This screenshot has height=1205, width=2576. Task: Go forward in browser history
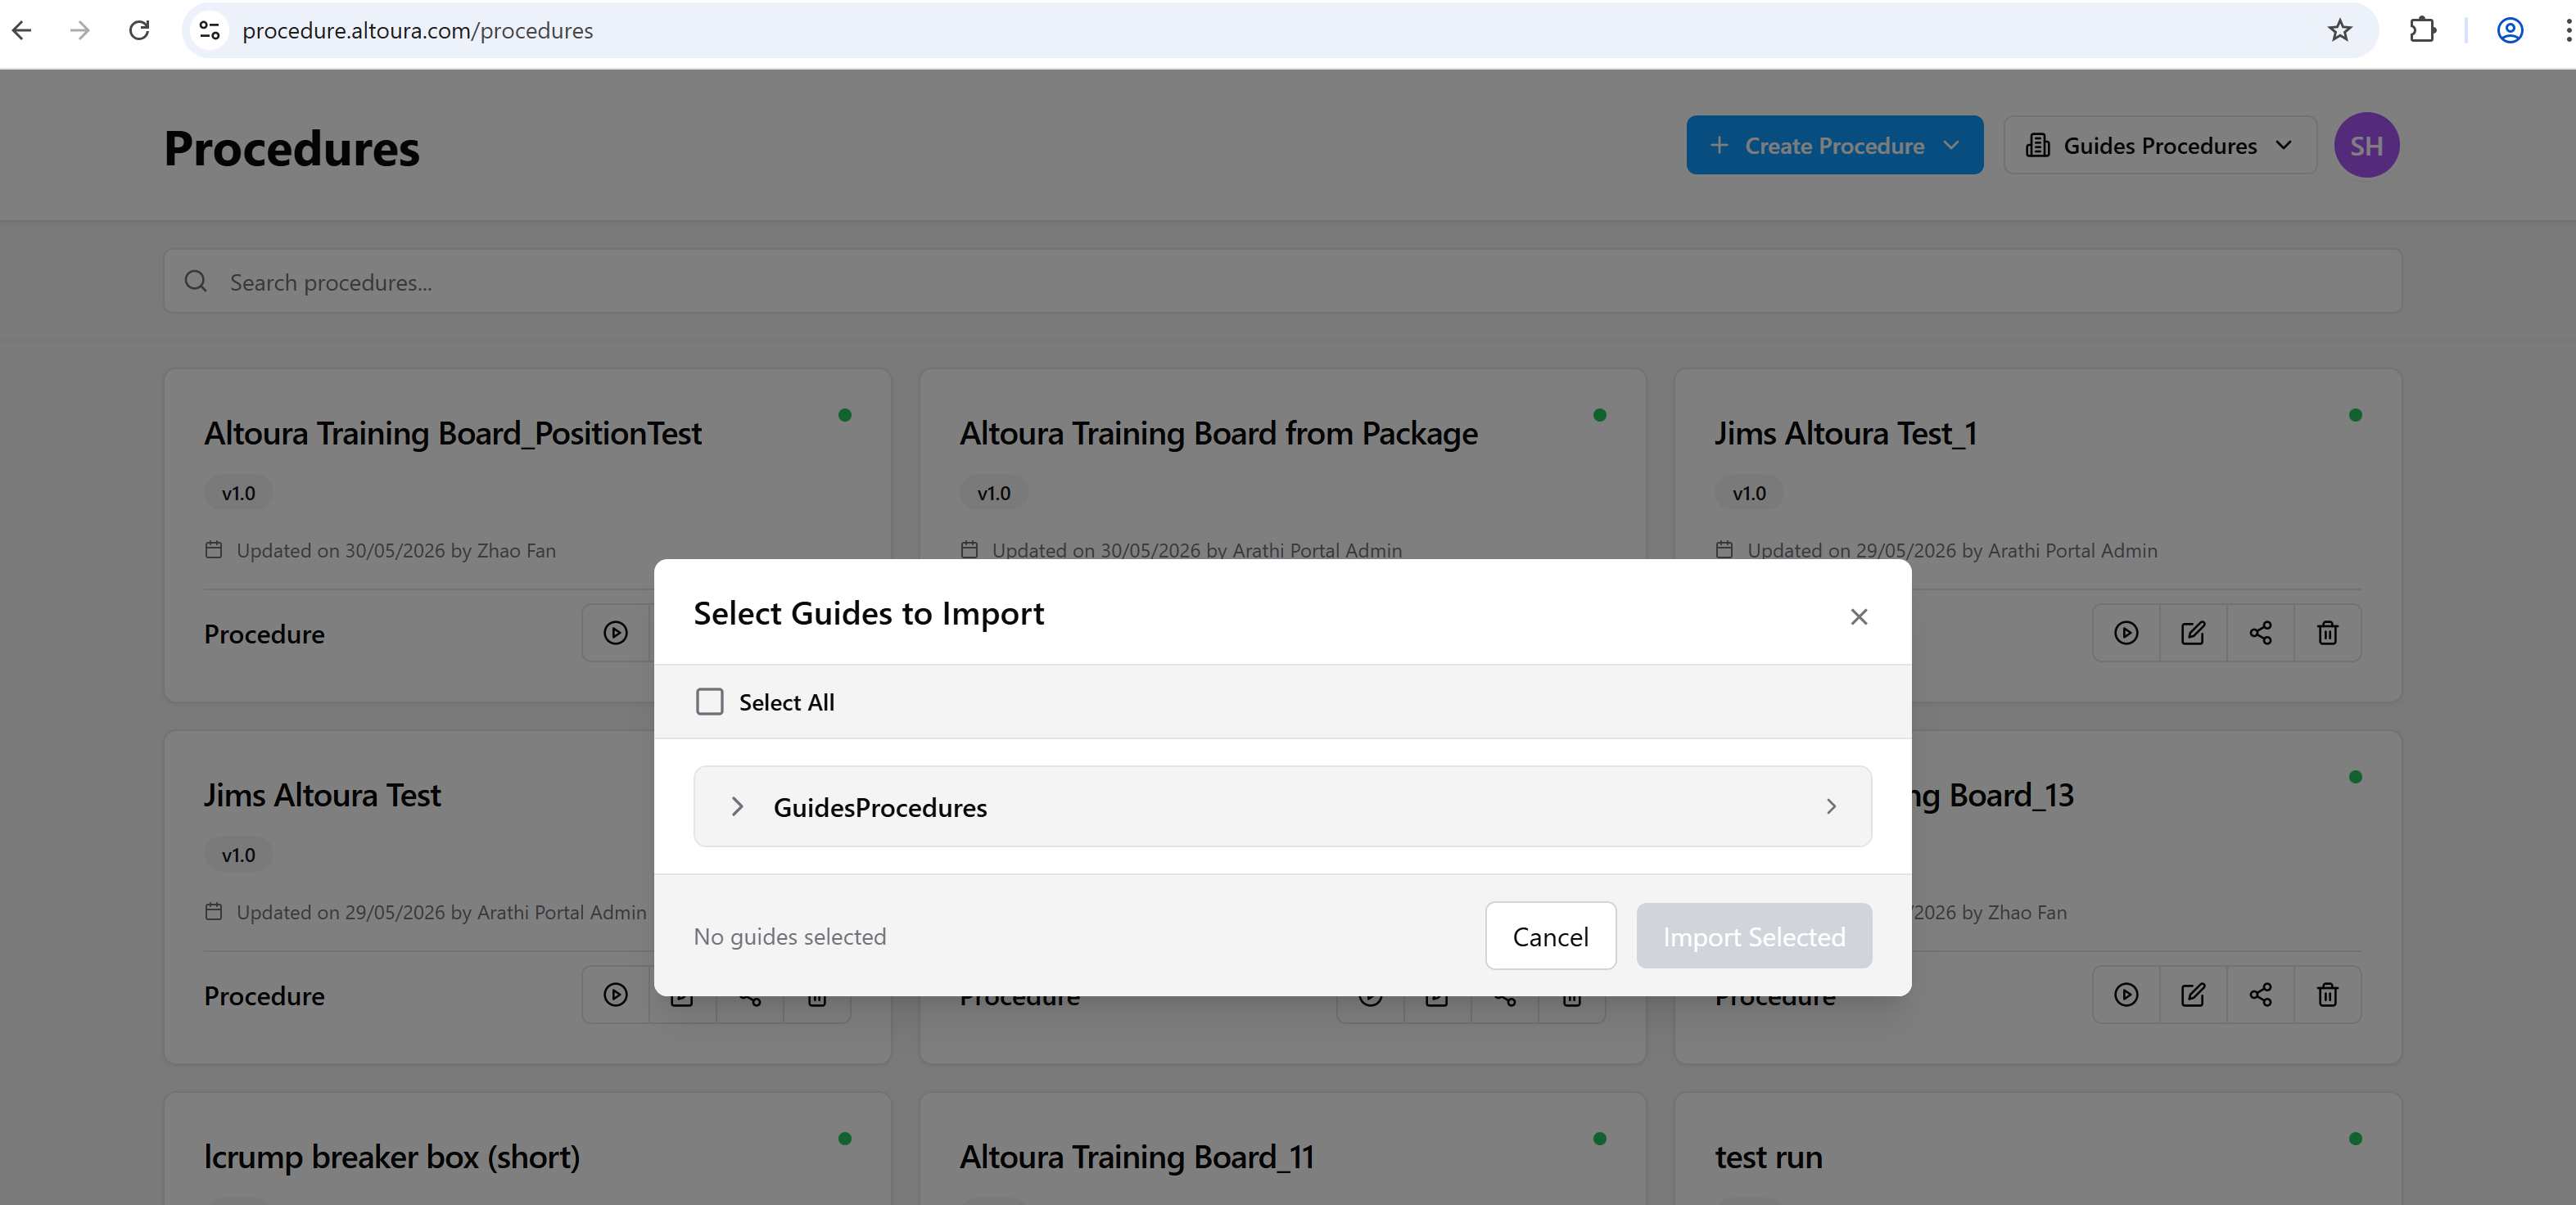click(80, 30)
